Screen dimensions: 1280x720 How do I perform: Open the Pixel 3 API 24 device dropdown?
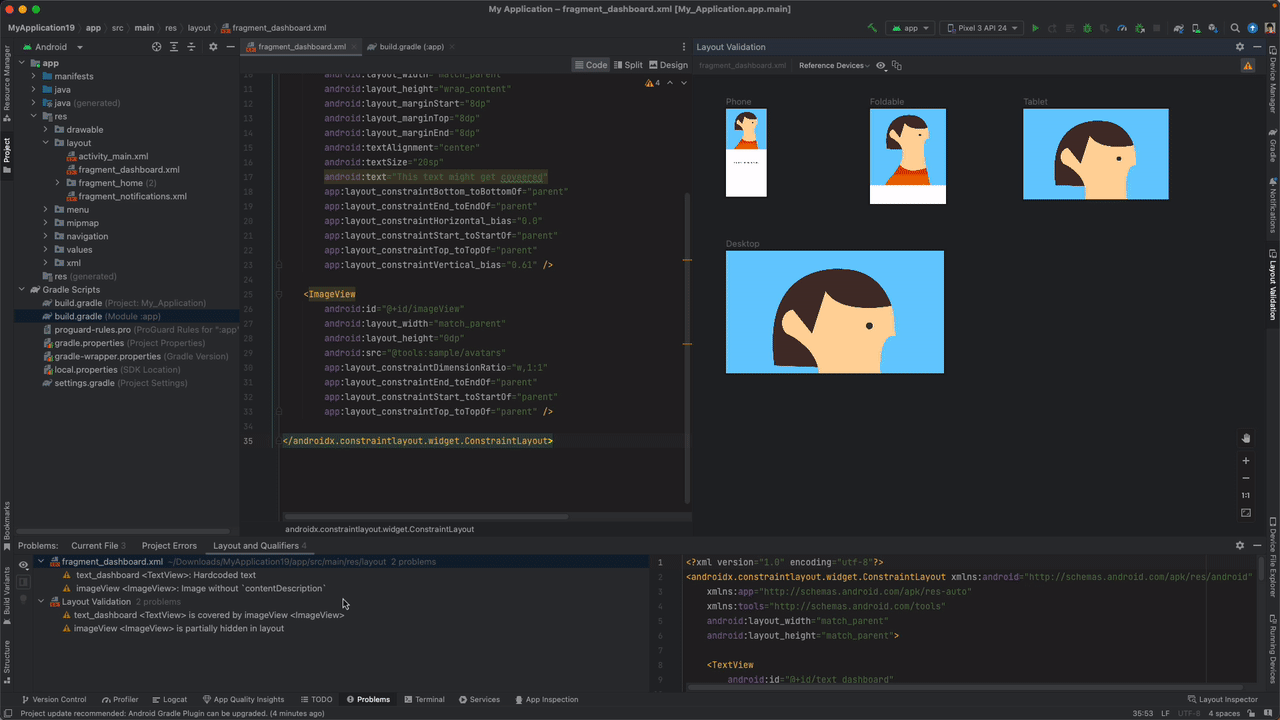981,28
